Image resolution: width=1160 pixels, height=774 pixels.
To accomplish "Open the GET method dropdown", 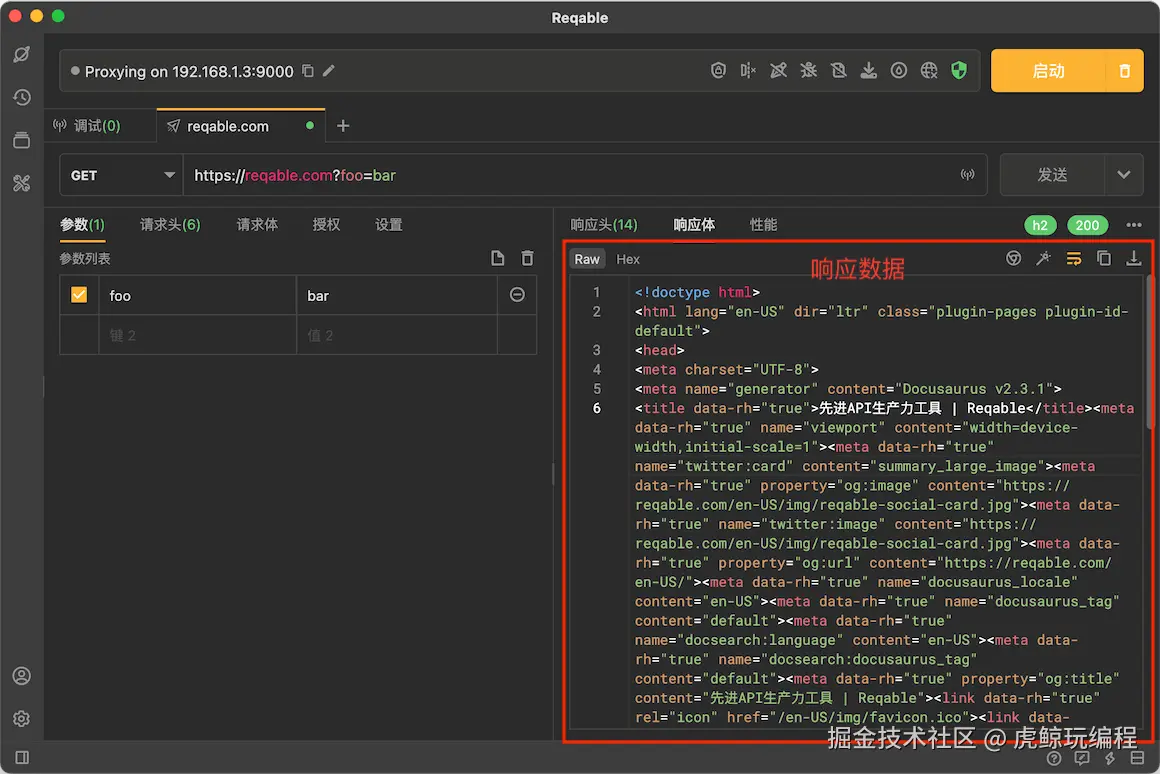I will [120, 174].
